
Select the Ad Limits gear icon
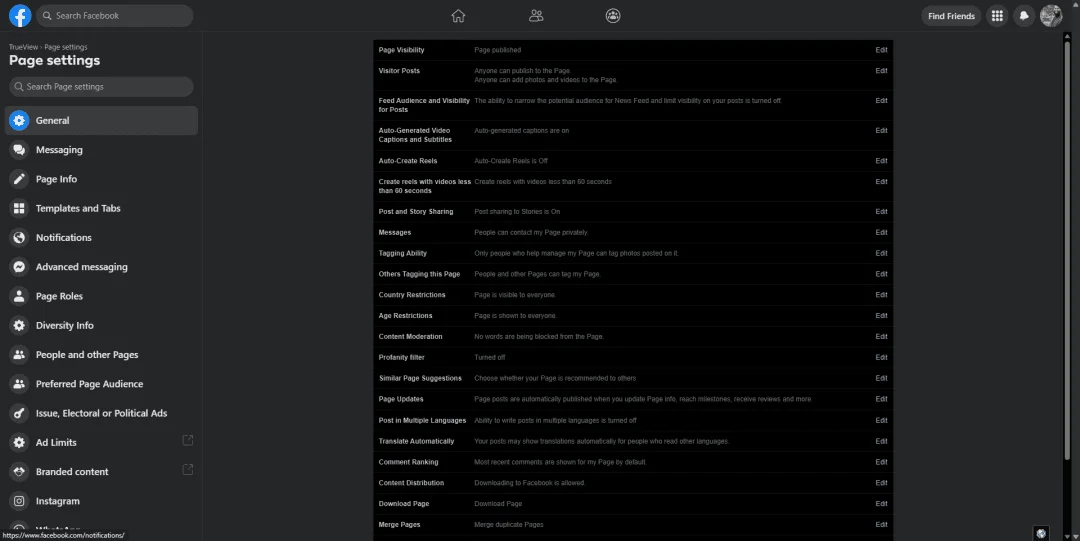[19, 442]
